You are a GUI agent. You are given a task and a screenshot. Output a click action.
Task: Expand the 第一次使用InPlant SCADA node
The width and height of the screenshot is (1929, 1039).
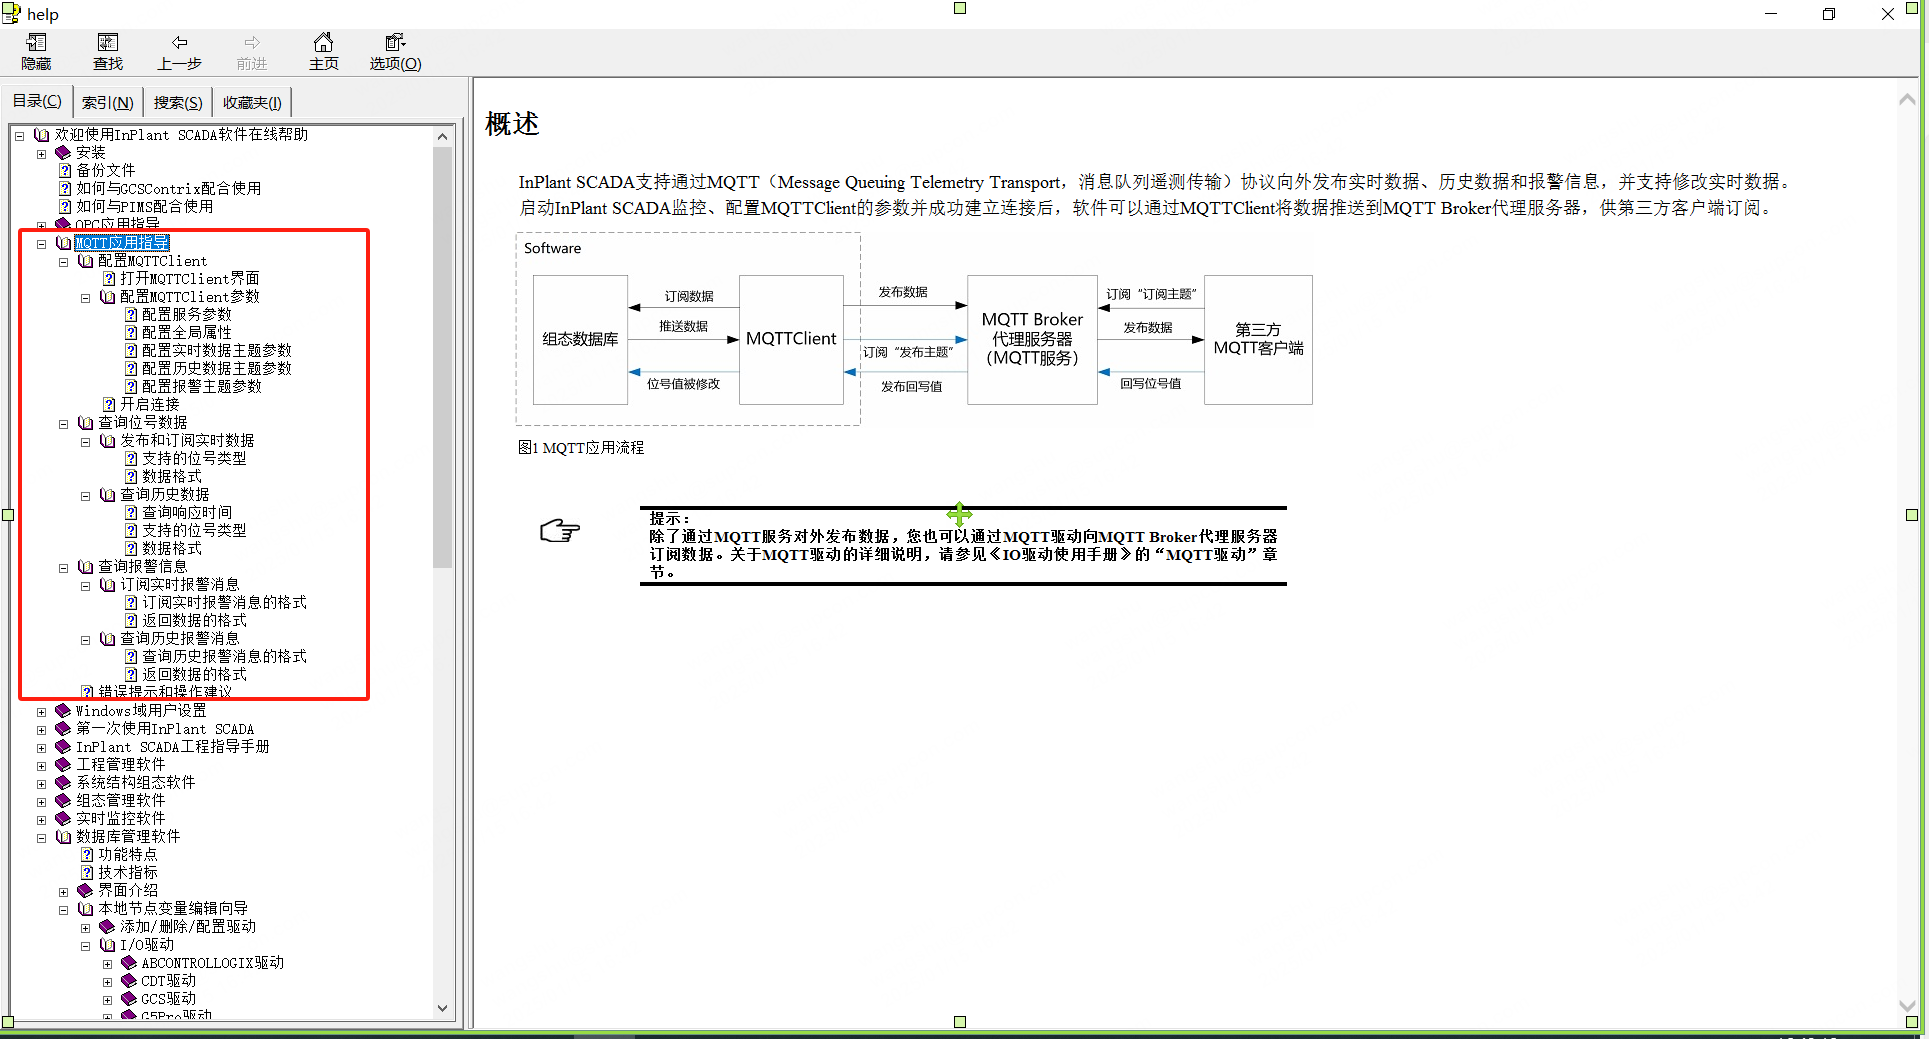click(x=41, y=730)
